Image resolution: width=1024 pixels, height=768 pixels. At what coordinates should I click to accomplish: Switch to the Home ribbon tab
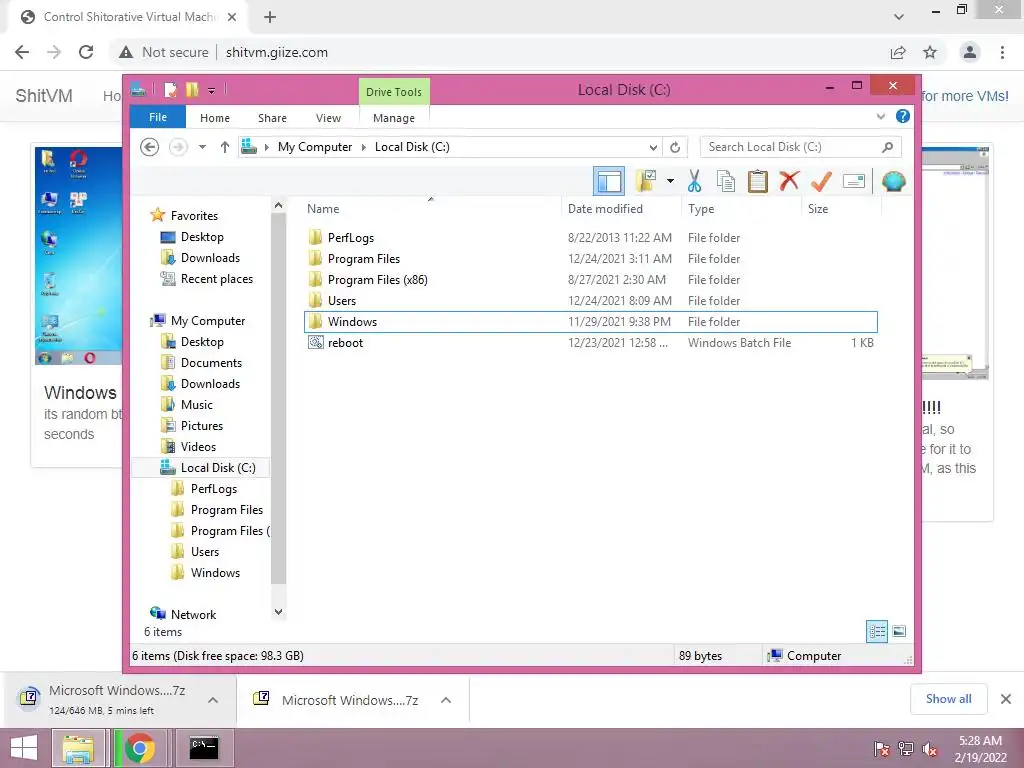215,118
